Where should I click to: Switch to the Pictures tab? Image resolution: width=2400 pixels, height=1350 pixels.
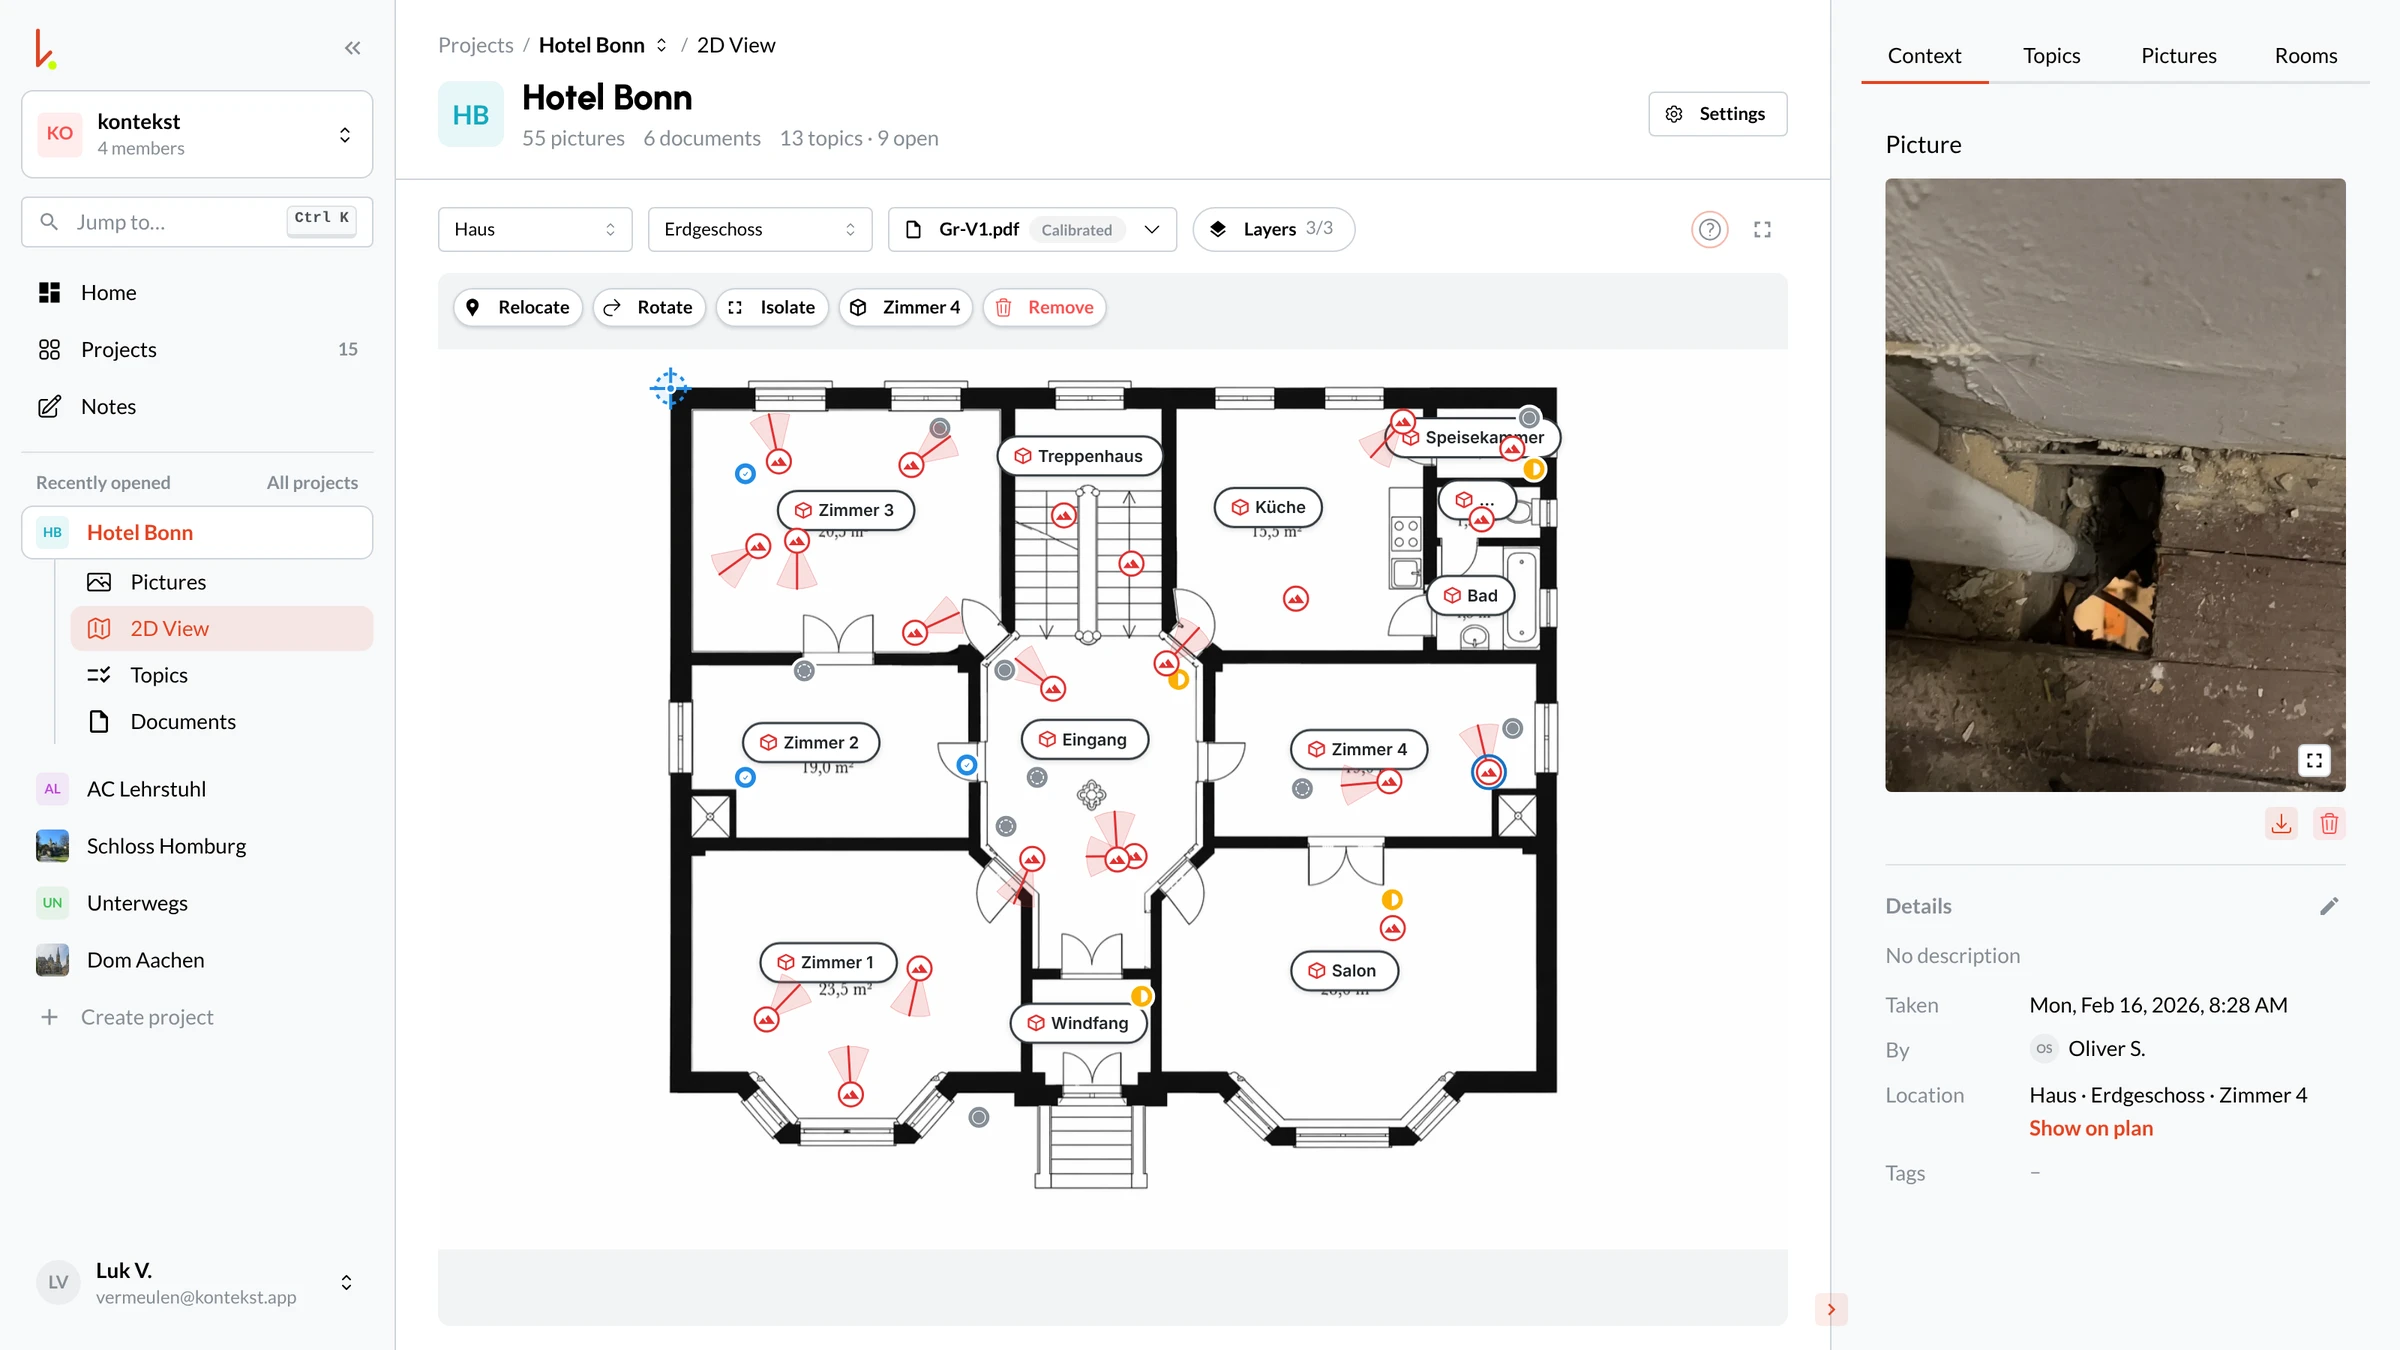tap(2178, 56)
